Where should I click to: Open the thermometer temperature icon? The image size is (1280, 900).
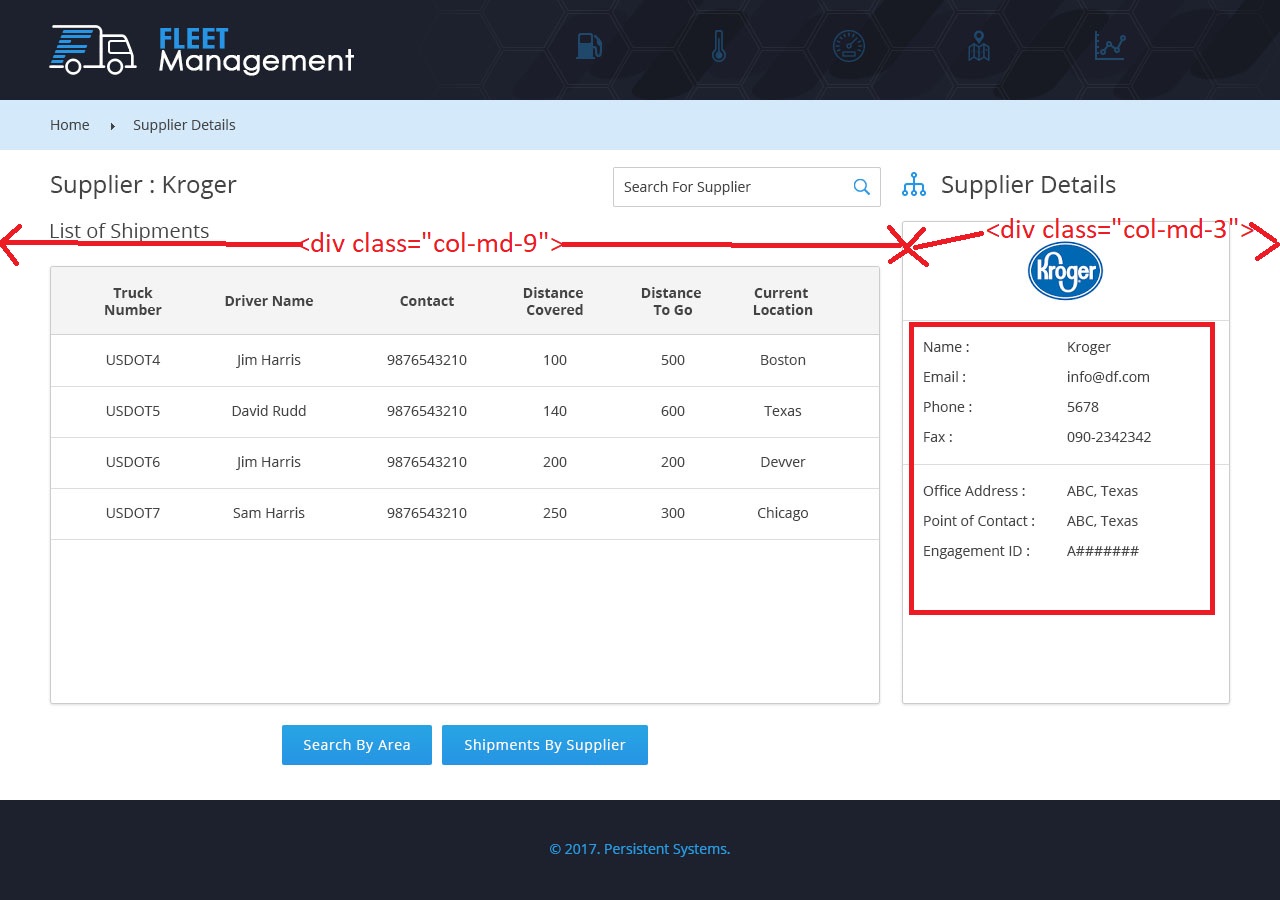coord(718,46)
